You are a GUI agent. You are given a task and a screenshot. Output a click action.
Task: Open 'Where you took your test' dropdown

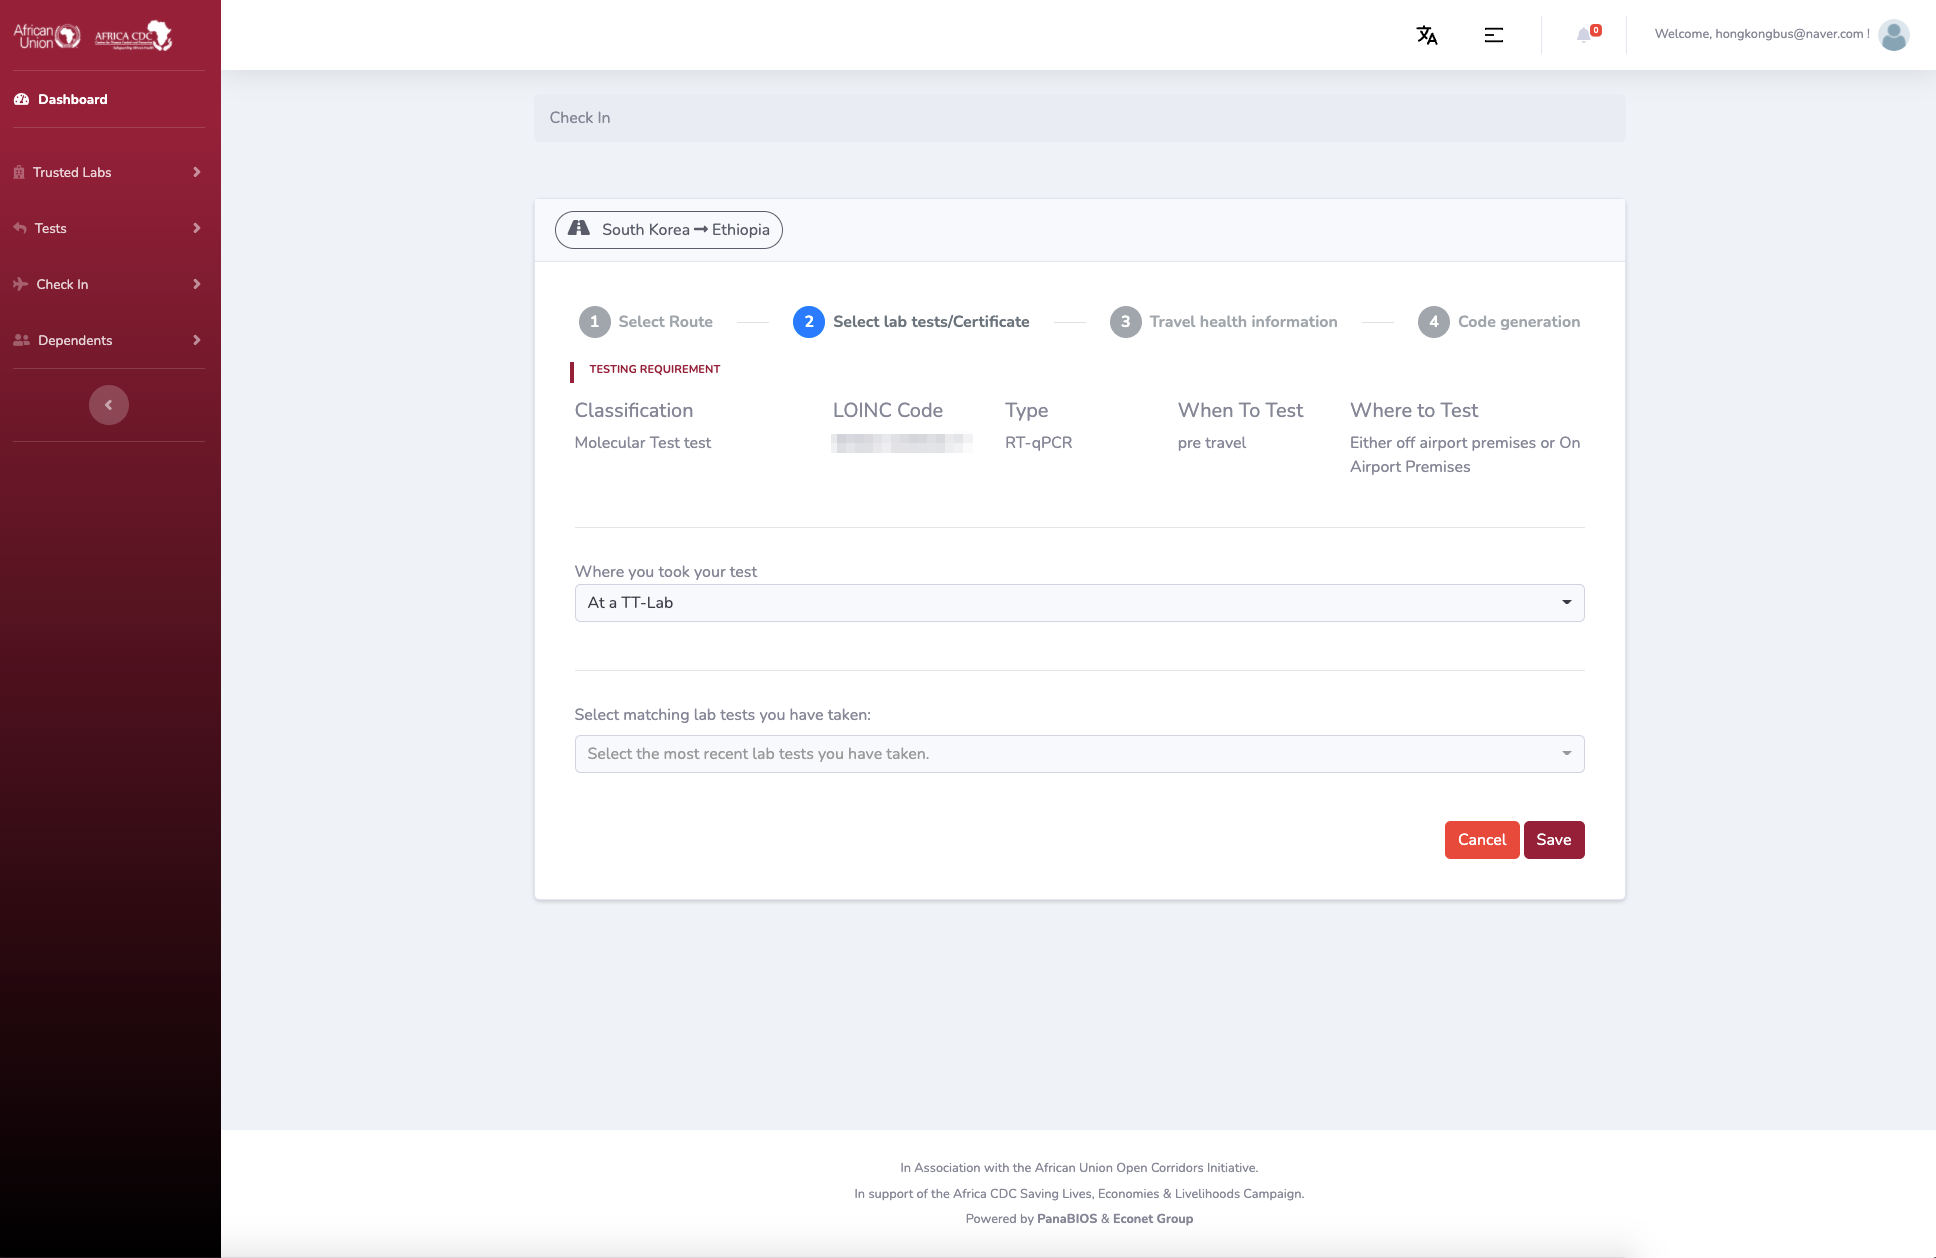(x=1079, y=603)
